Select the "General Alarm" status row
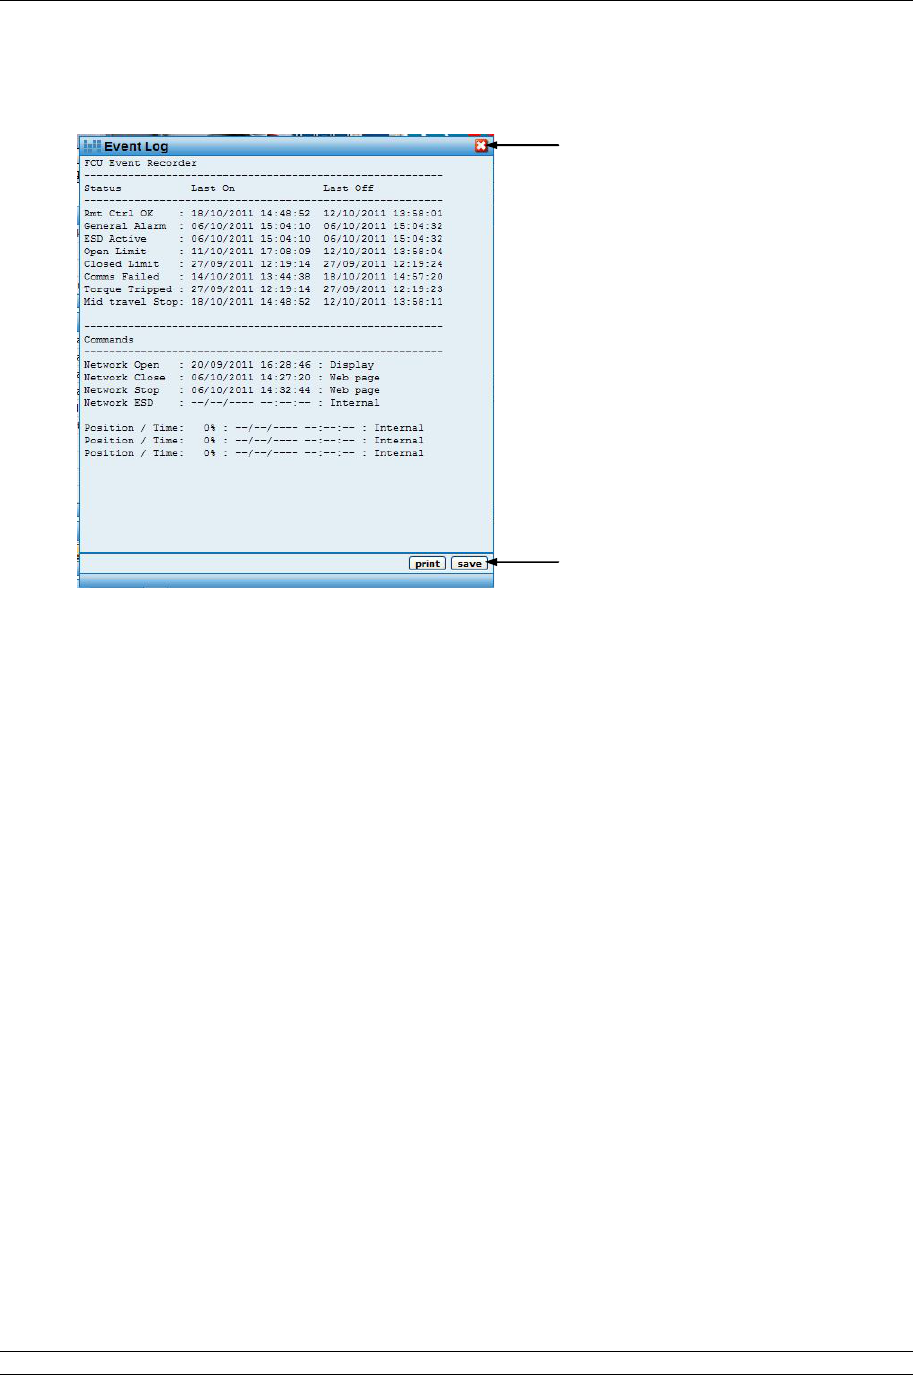 point(263,226)
